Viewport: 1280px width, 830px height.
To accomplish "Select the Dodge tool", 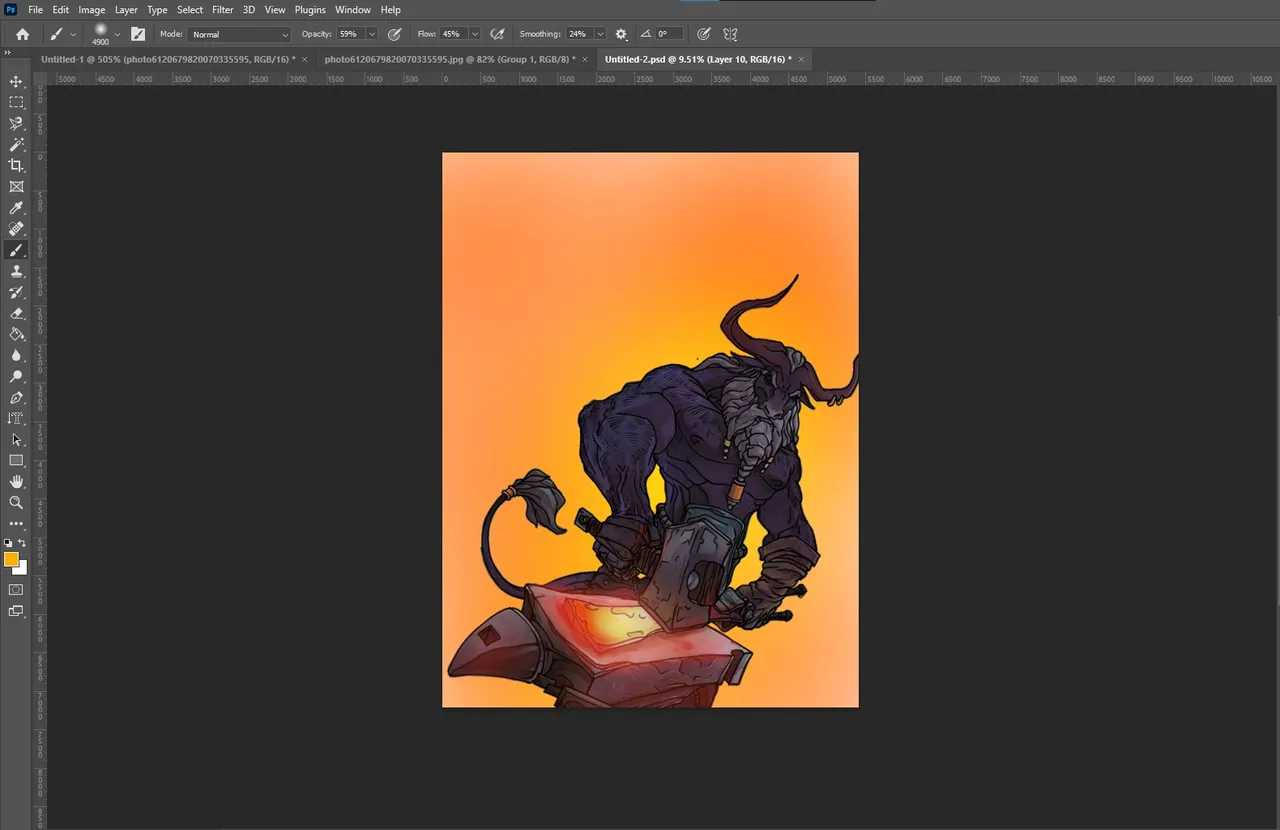I will [x=16, y=377].
